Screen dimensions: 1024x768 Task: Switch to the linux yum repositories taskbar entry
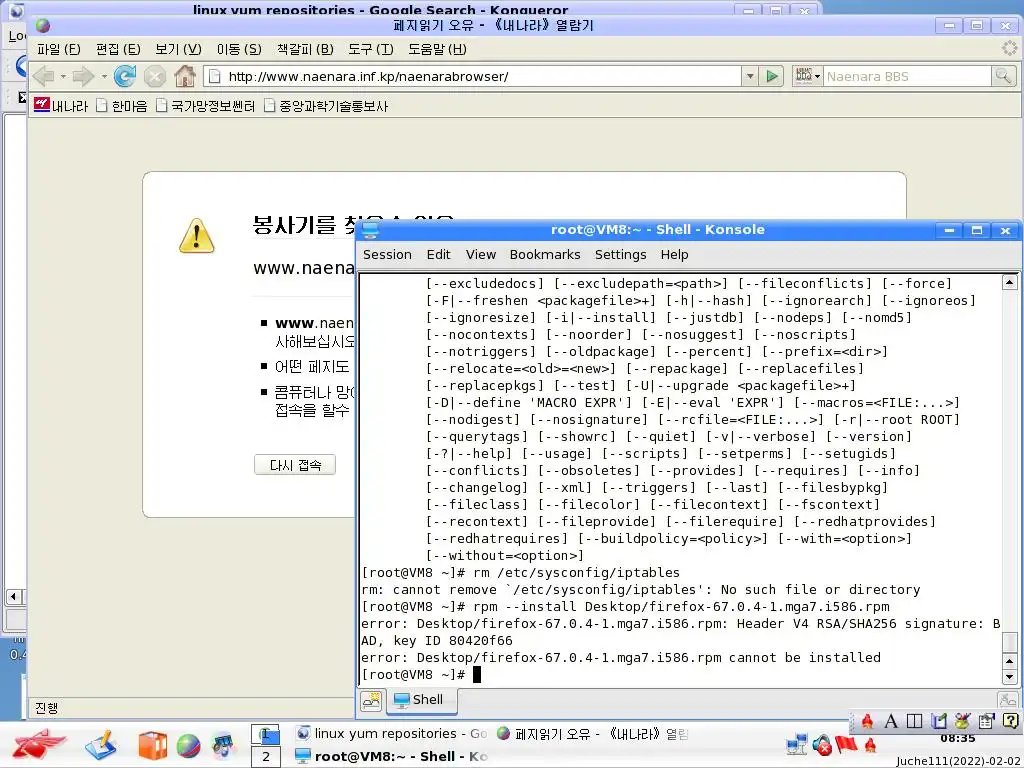point(391,733)
